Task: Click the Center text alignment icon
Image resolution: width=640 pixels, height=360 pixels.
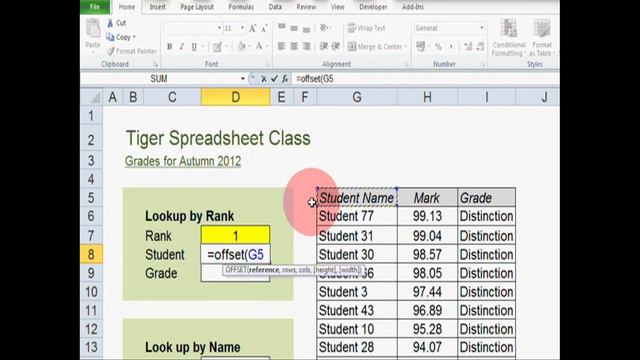Action: tap(294, 47)
